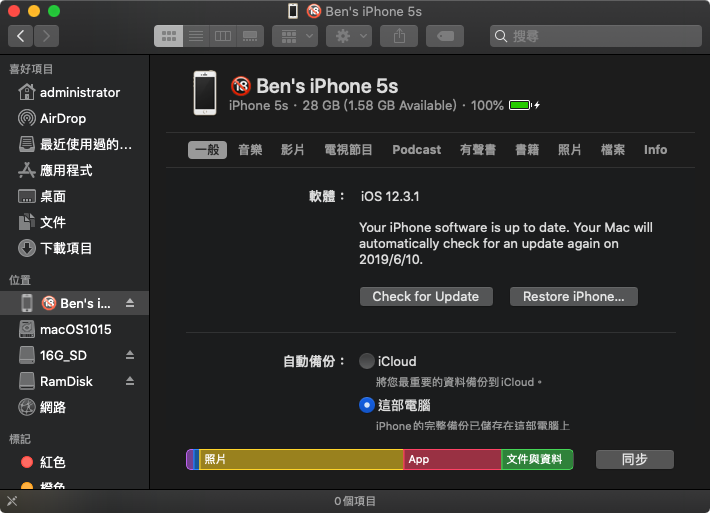Switch to the 有聲書 audiobooks tab
The height and width of the screenshot is (513, 710).
click(478, 149)
